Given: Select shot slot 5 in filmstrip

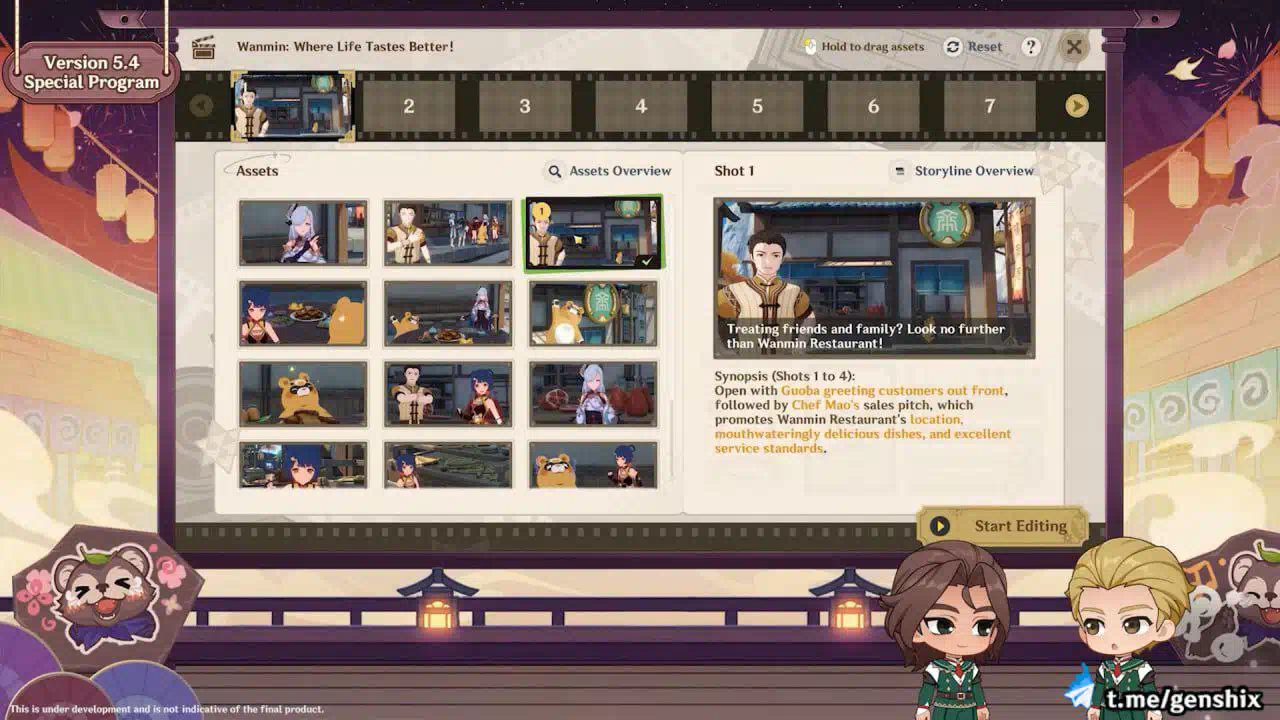Looking at the screenshot, I should pos(757,106).
